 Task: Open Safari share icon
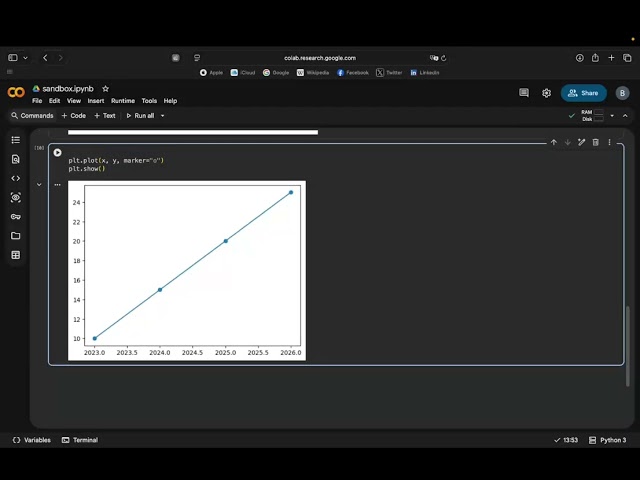click(595, 58)
